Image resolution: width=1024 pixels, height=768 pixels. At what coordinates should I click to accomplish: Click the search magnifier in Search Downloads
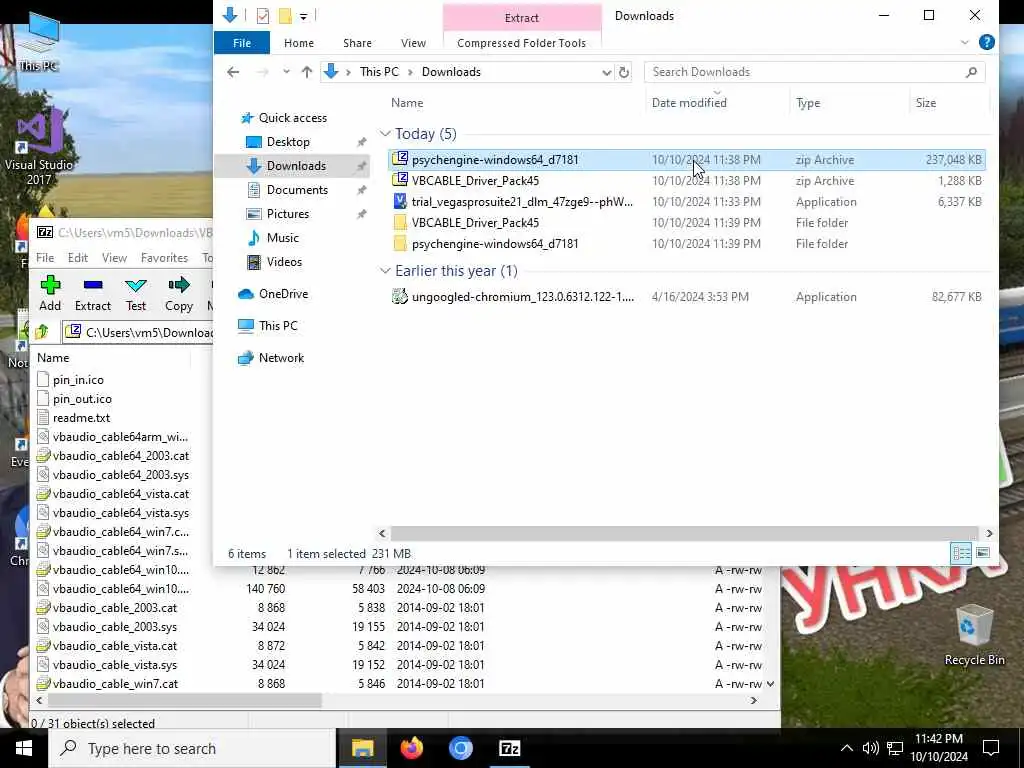click(971, 72)
